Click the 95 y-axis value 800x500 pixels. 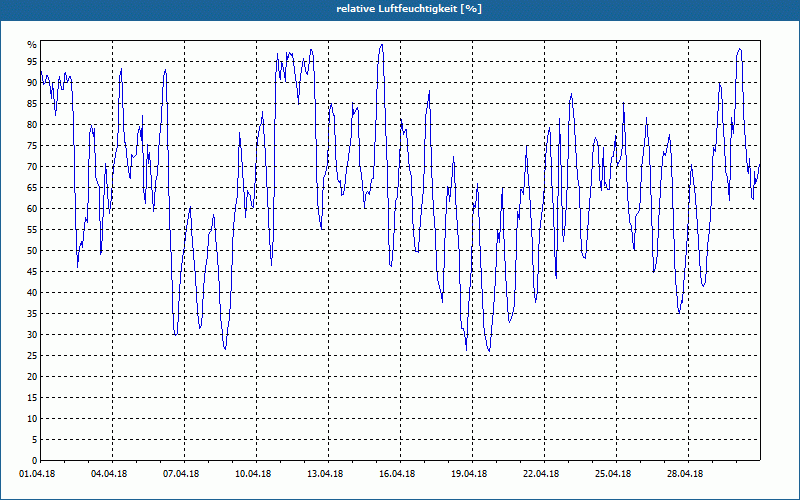pos(32,62)
